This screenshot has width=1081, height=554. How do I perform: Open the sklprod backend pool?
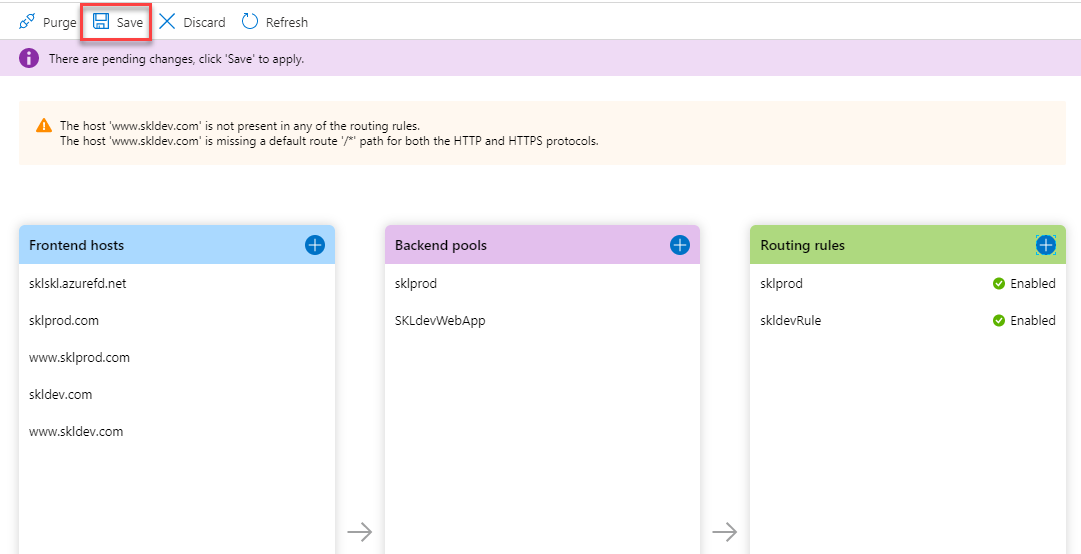click(x=416, y=283)
